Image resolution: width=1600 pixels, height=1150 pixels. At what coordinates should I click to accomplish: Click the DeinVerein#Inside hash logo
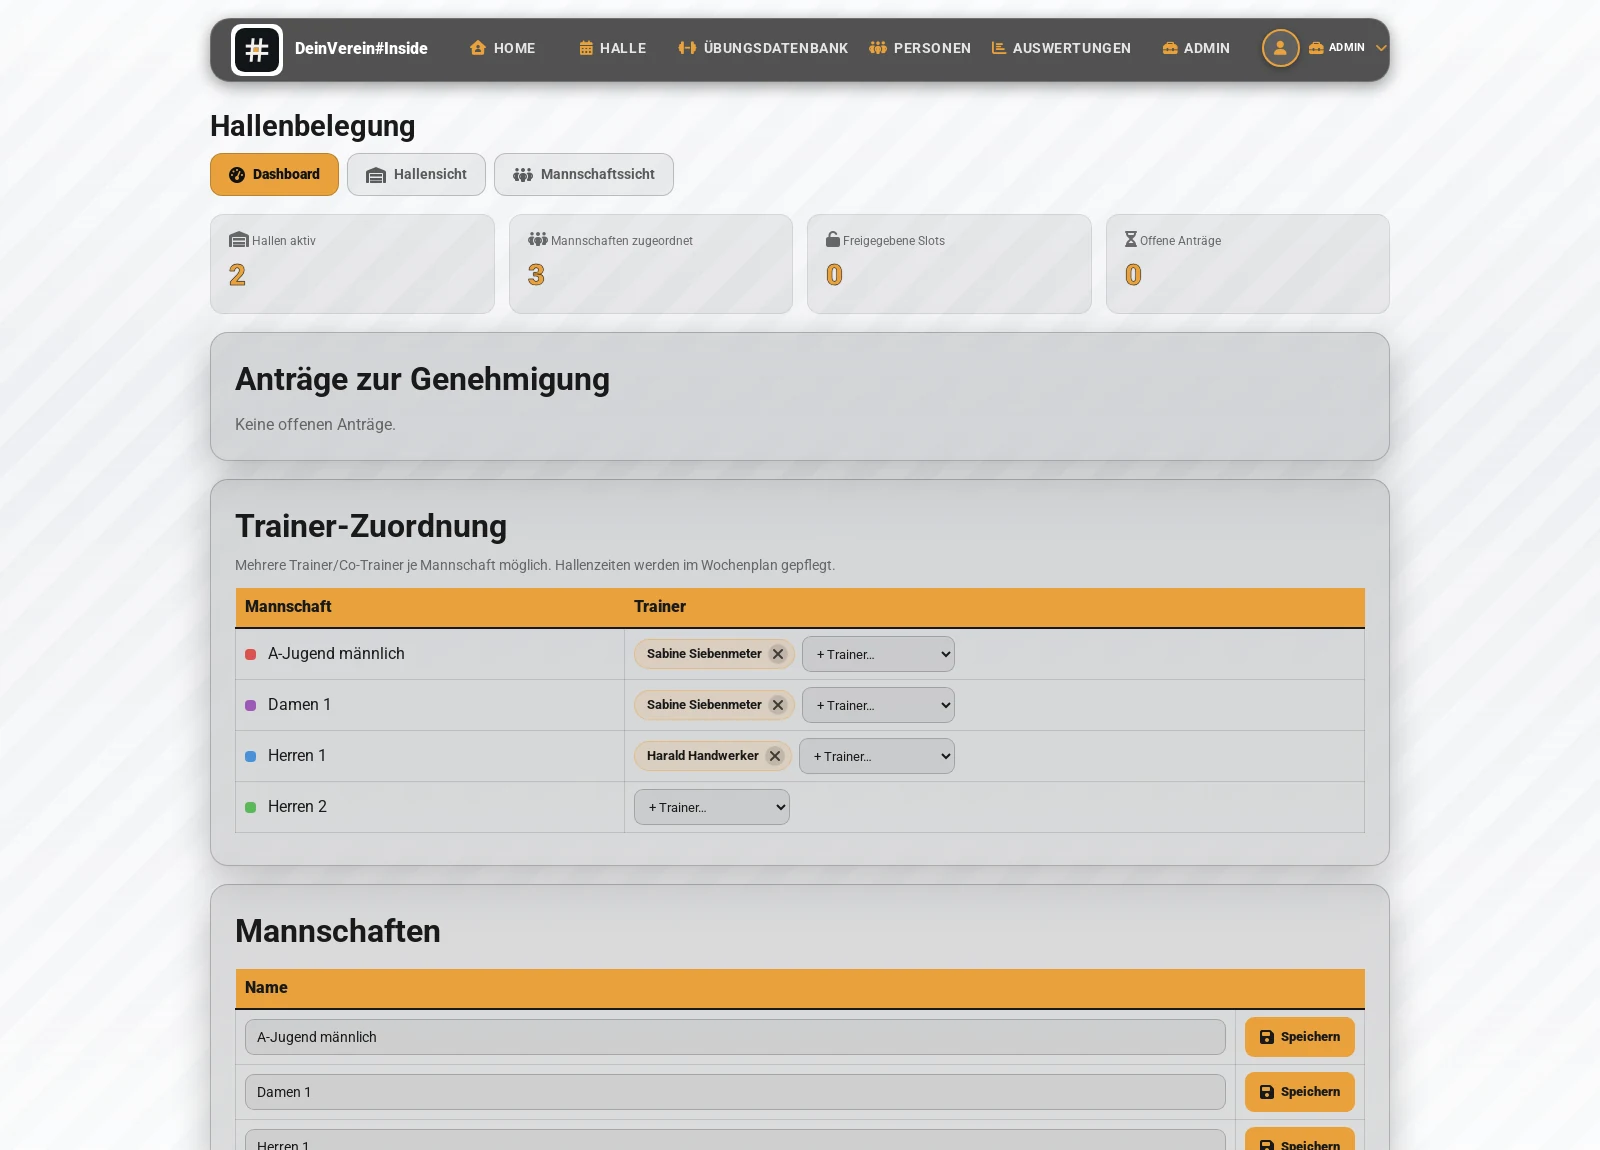pos(257,50)
